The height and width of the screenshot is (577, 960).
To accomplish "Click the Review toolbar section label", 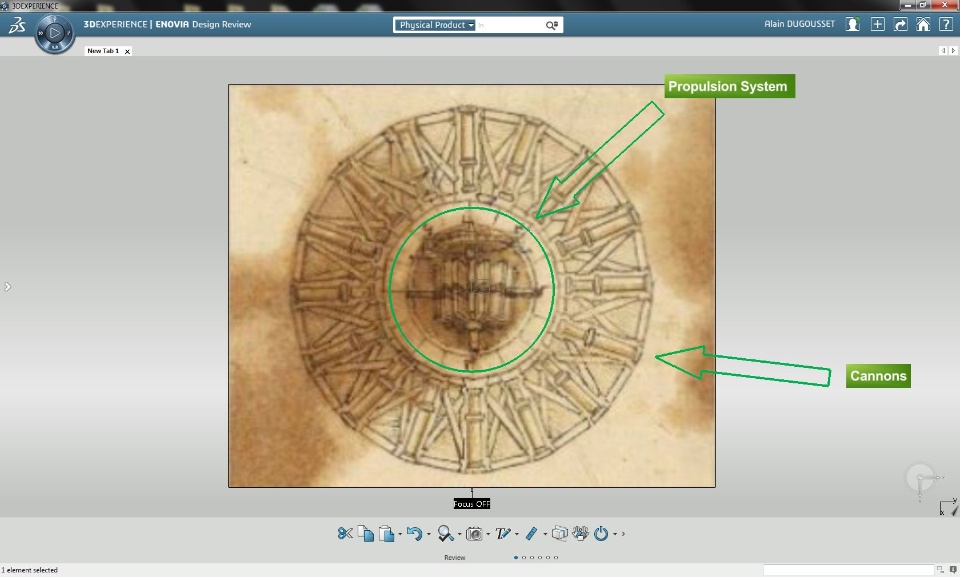I will click(454, 557).
